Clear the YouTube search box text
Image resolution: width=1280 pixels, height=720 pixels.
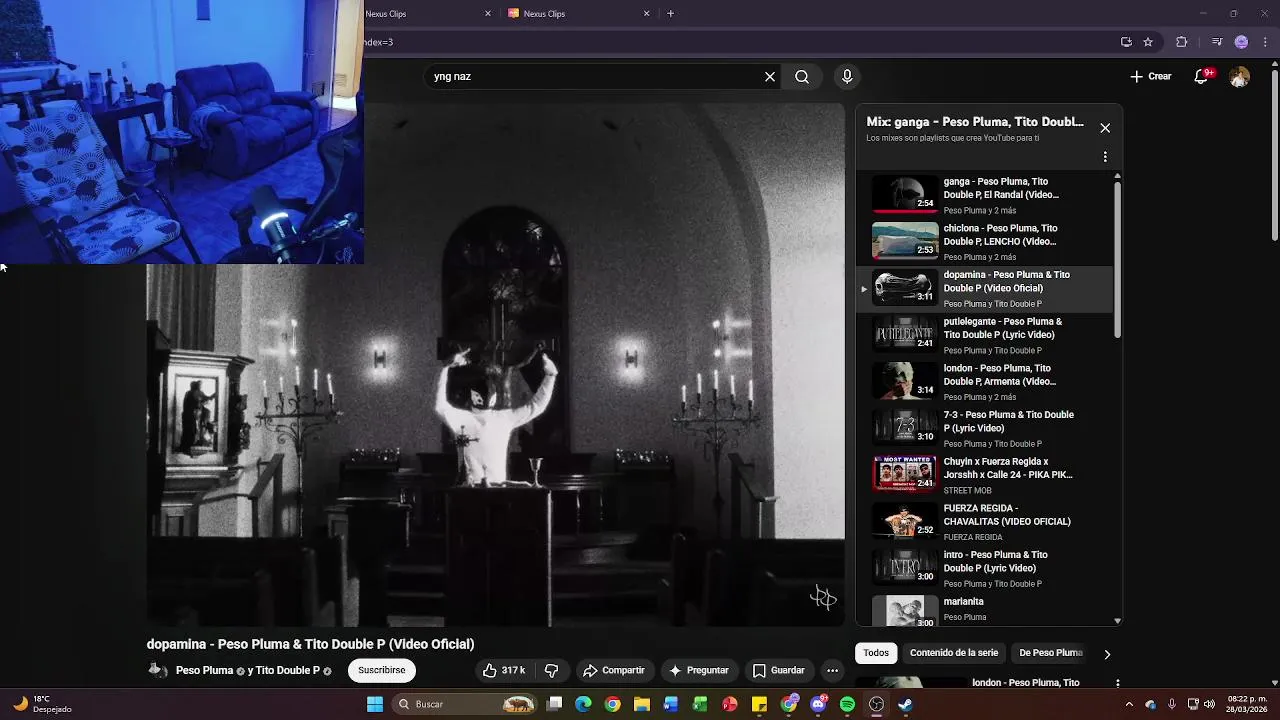click(770, 76)
